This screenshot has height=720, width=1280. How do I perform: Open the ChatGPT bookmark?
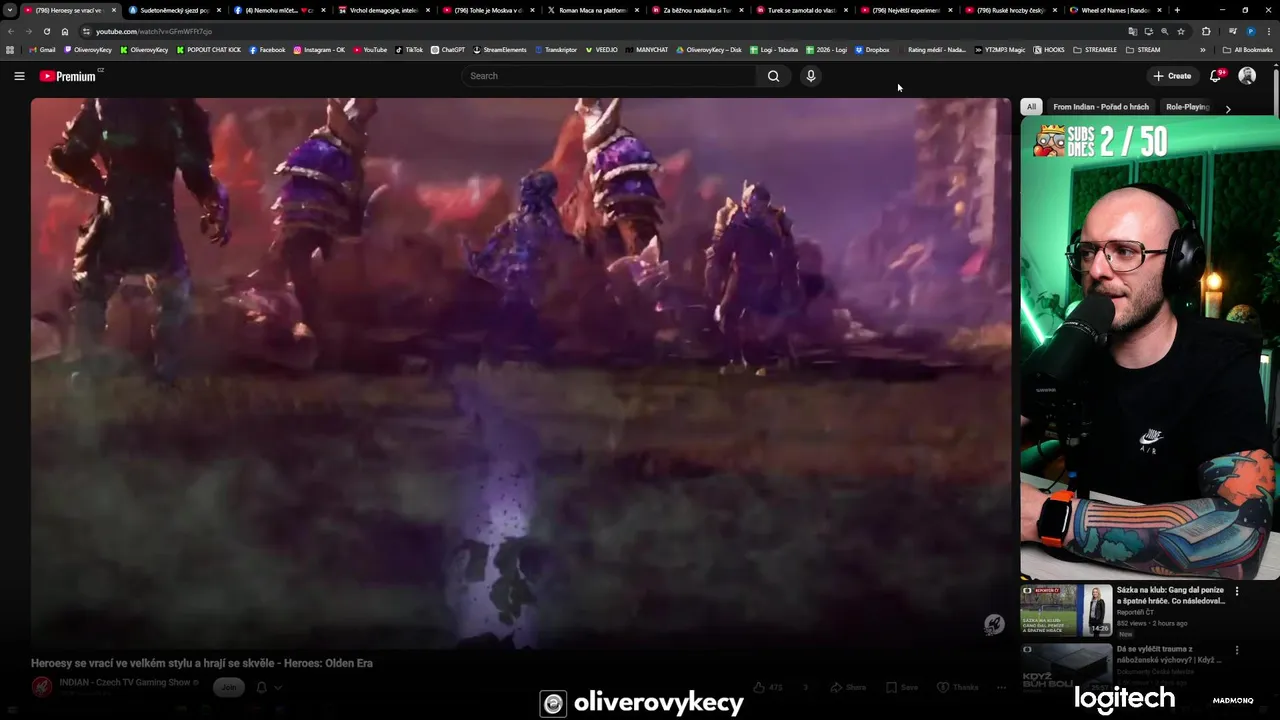click(448, 50)
